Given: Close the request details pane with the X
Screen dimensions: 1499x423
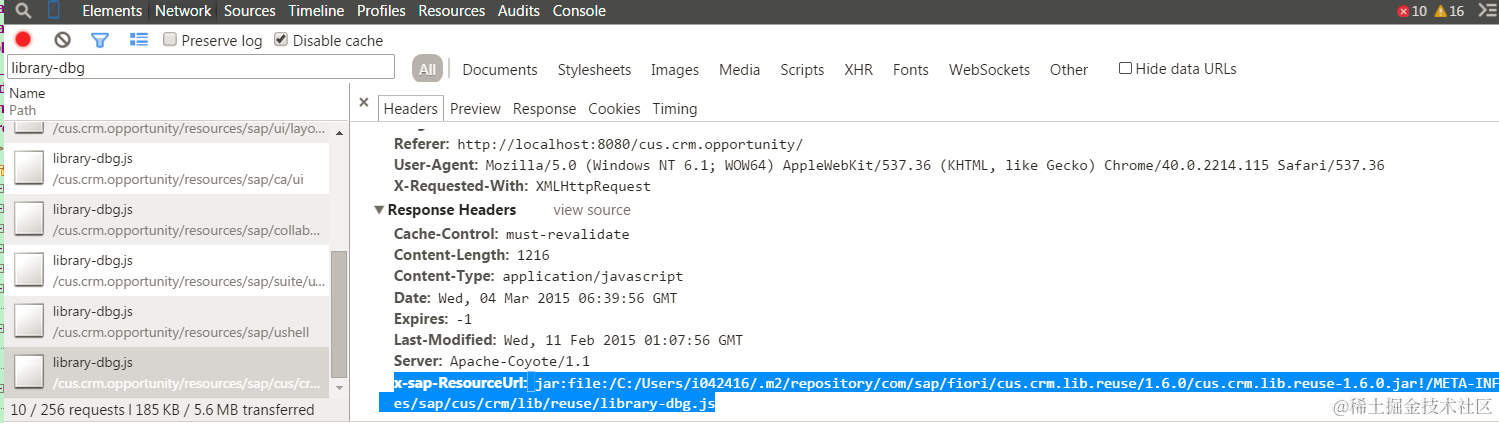Looking at the screenshot, I should pos(364,103).
